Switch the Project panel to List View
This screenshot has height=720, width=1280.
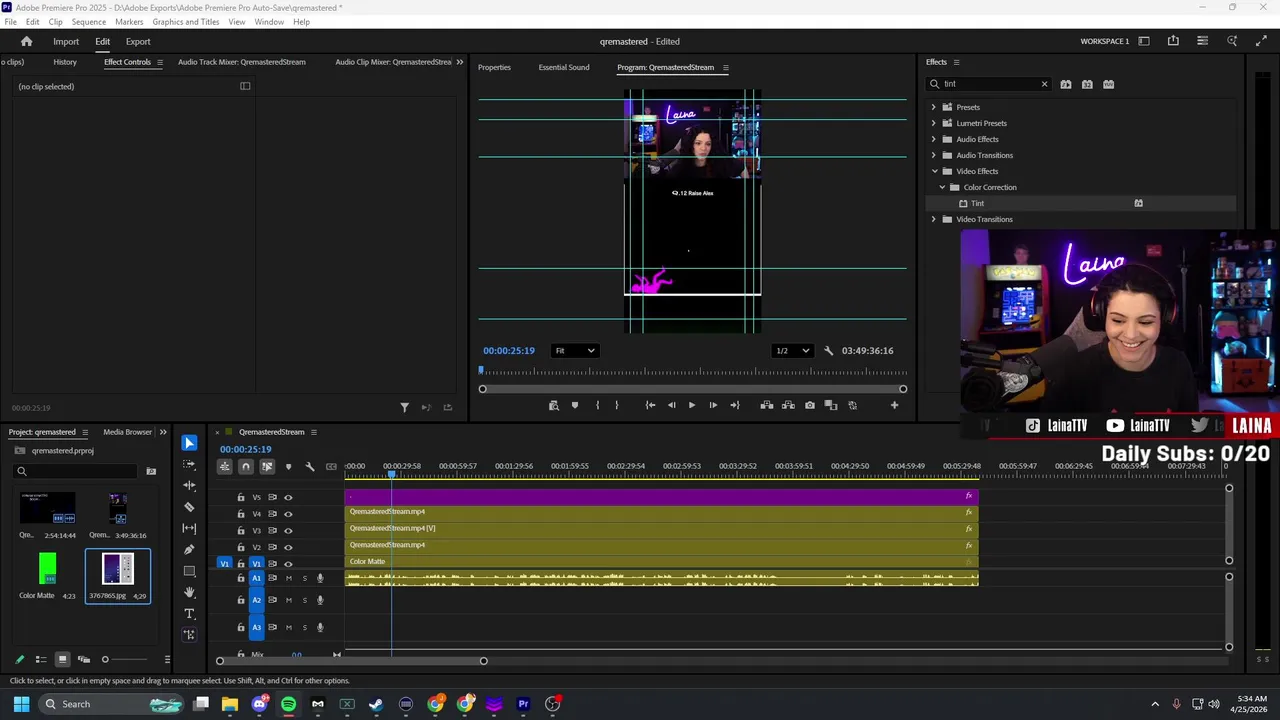(x=41, y=659)
